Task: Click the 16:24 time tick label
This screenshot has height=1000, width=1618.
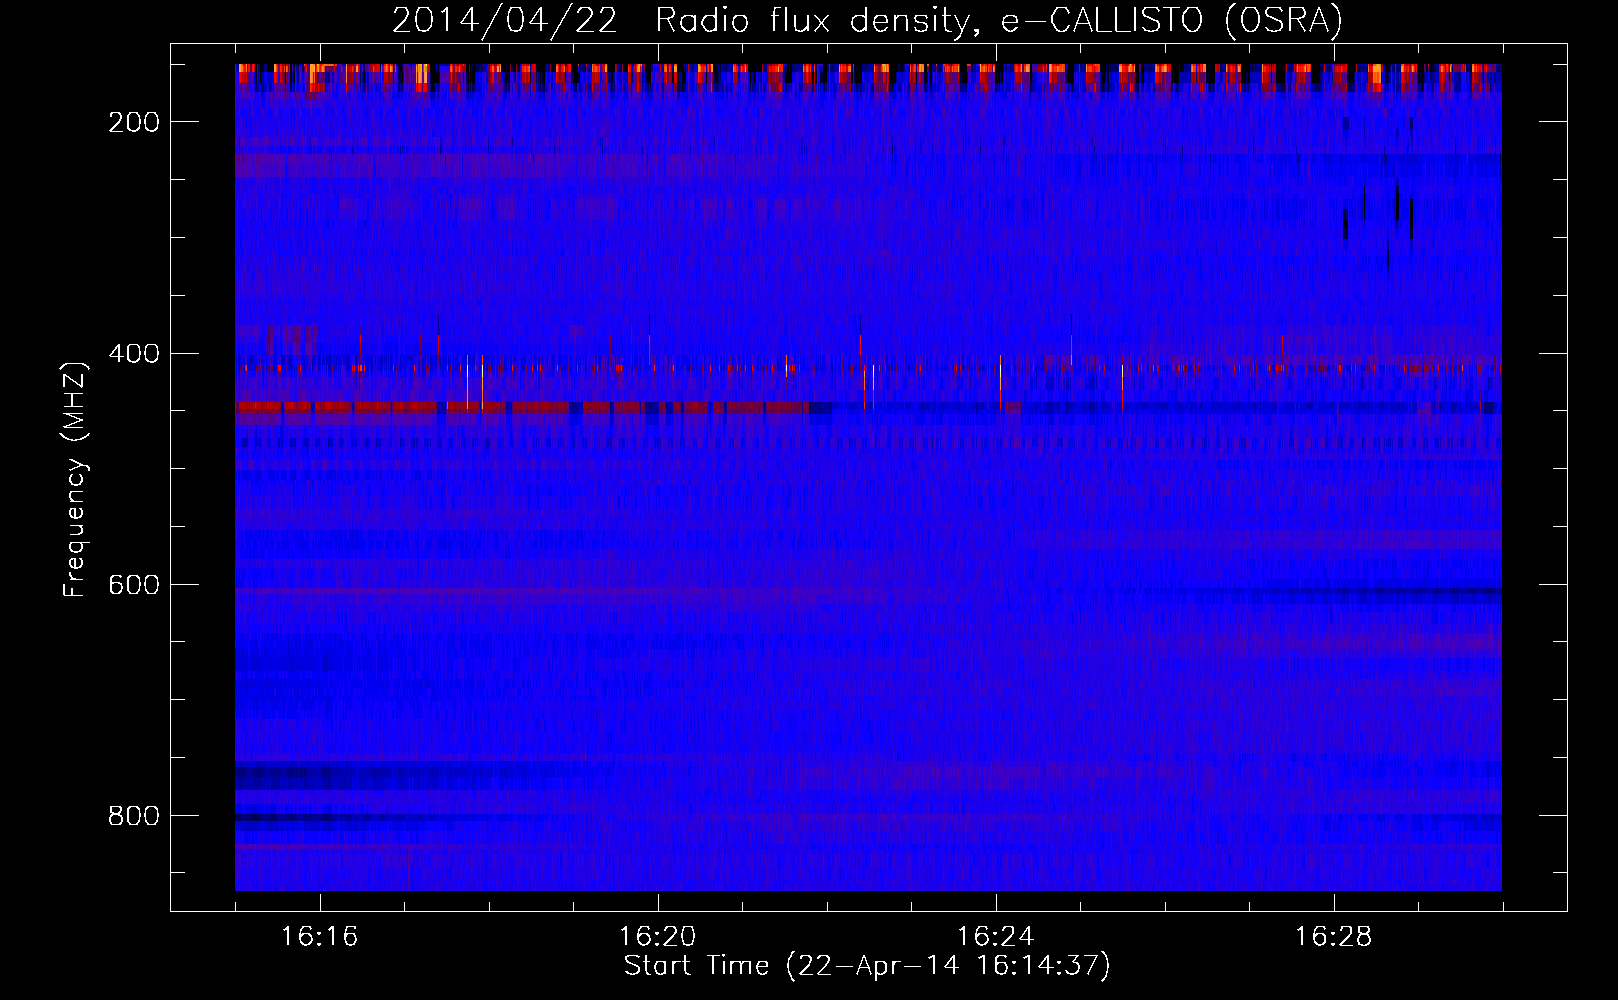Action: point(996,936)
